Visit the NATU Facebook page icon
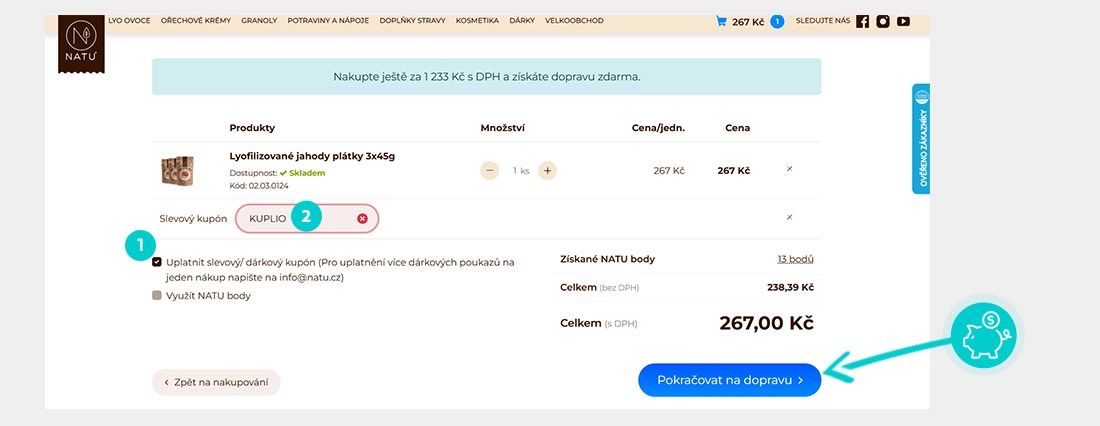 pyautogui.click(x=863, y=21)
